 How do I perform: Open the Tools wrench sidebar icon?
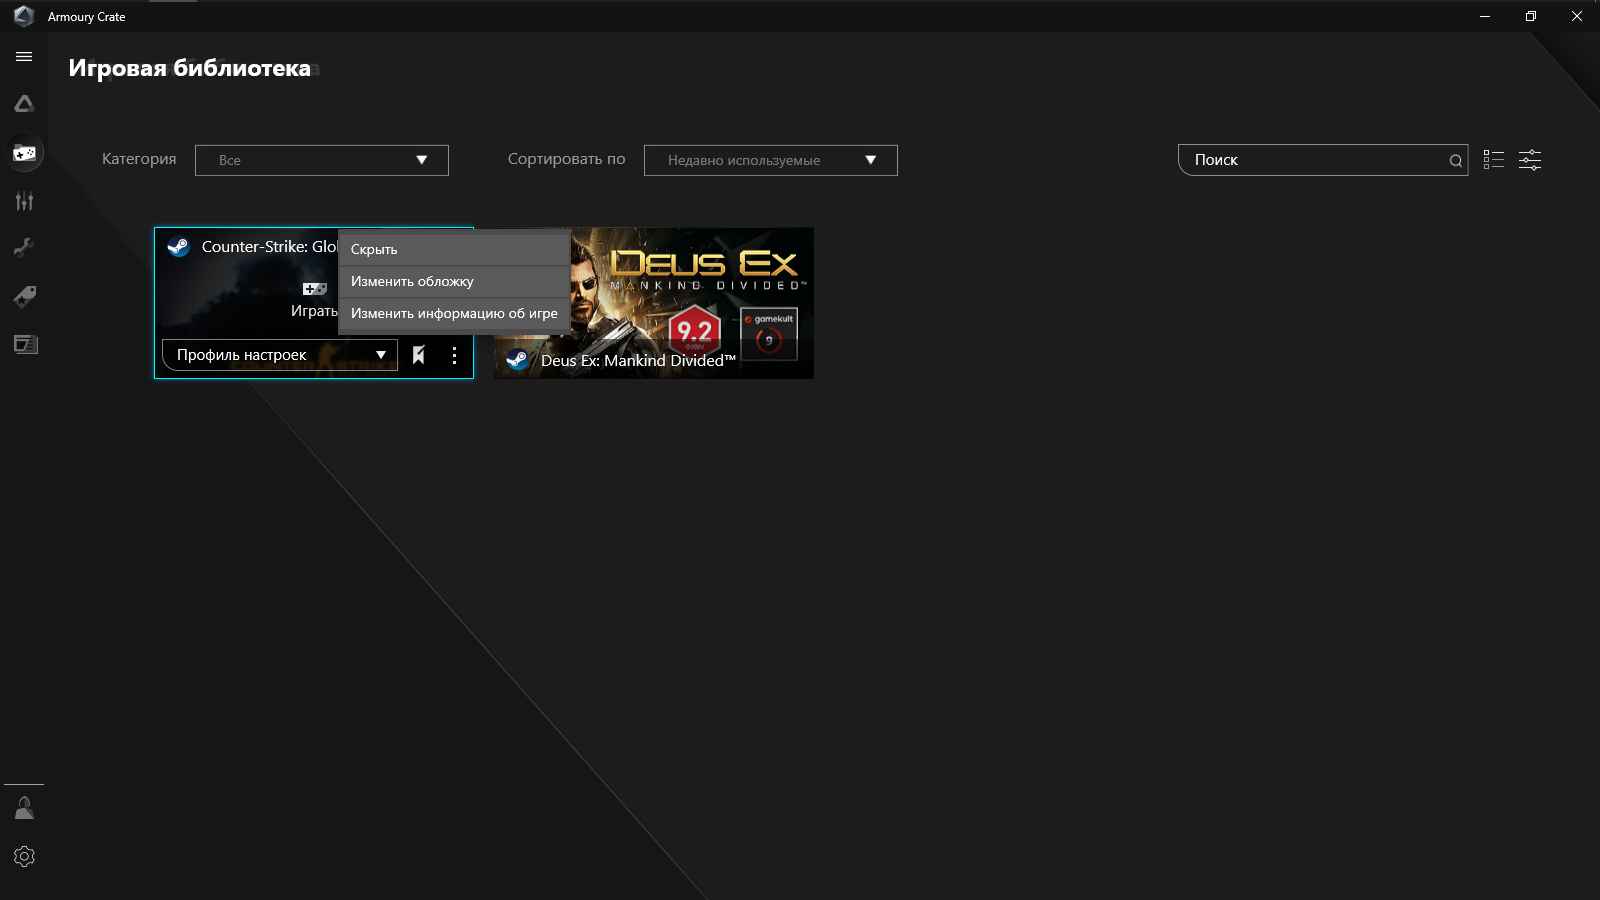[24, 248]
